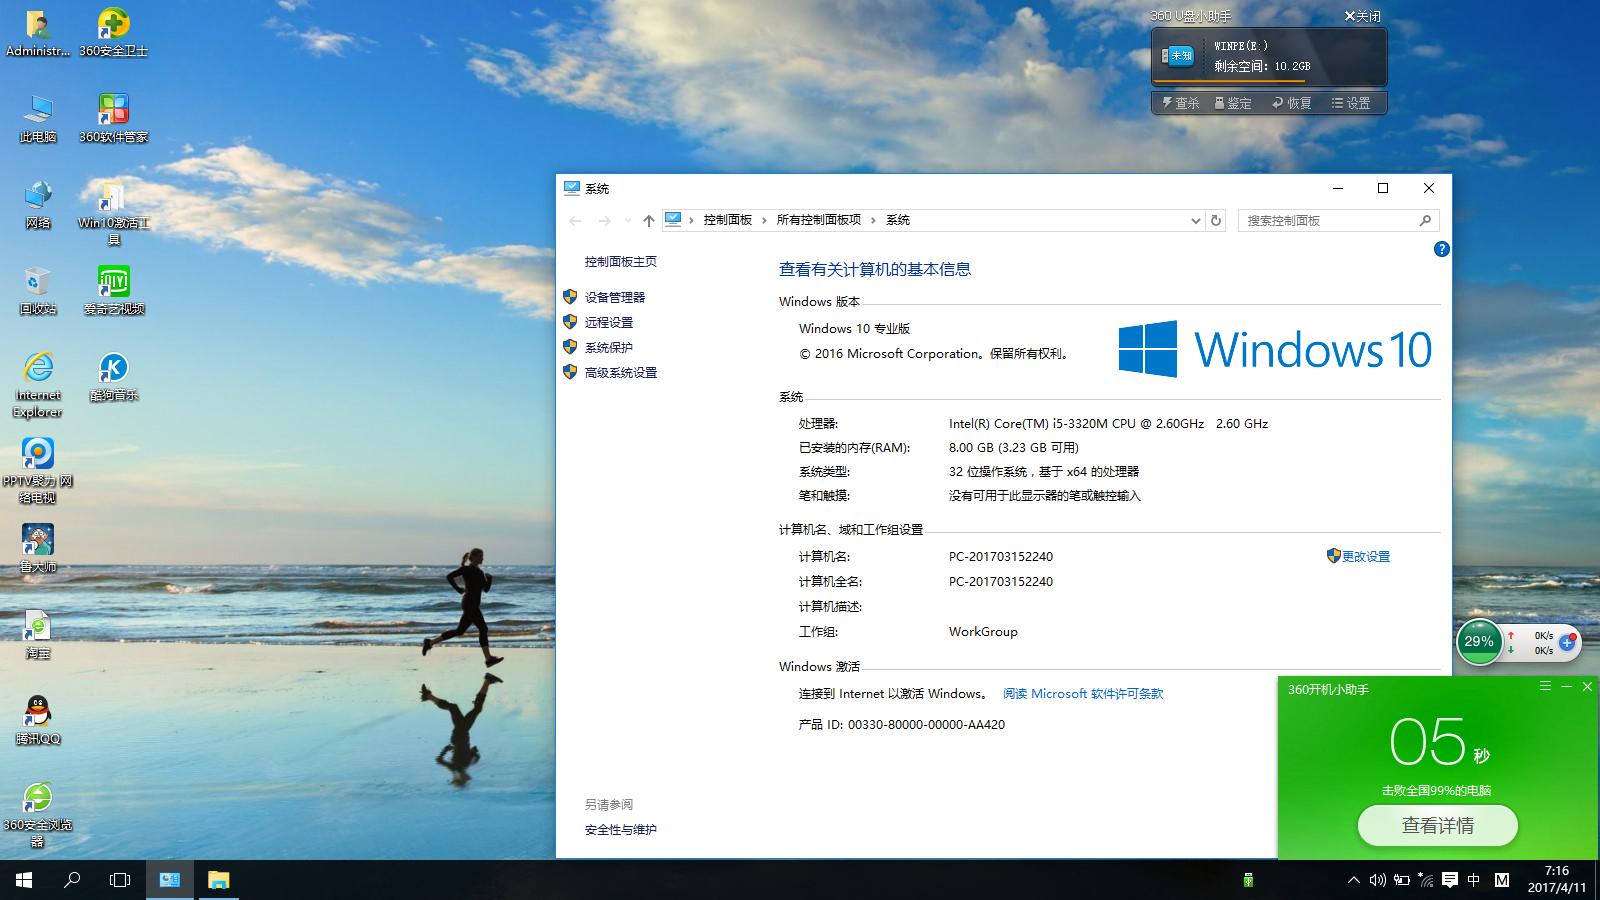Click the 29% memory accelerator ball
This screenshot has height=900, width=1600.
[x=1479, y=642]
